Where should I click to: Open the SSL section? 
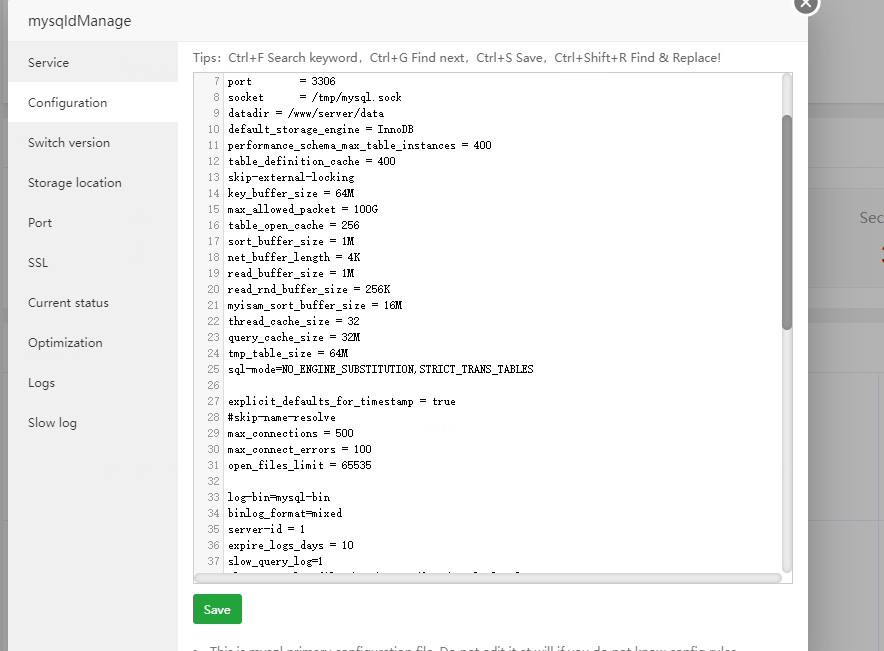tap(38, 263)
